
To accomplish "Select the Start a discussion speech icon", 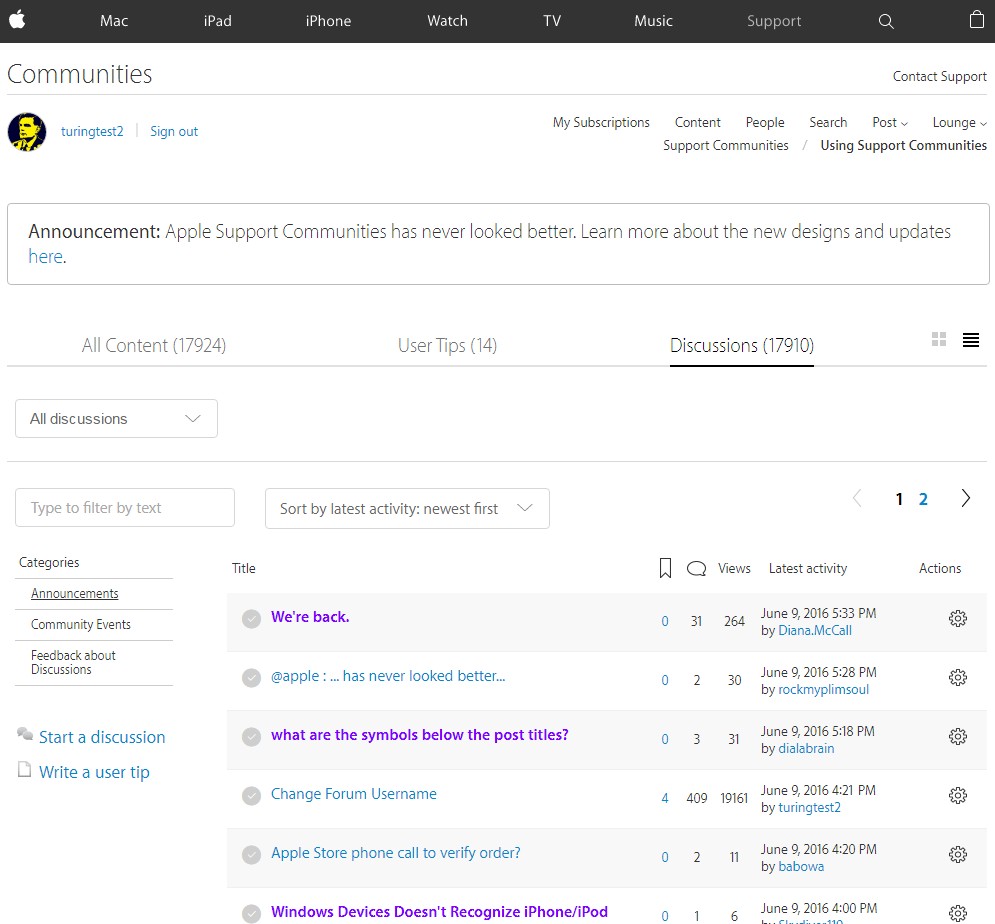I will (x=24, y=734).
